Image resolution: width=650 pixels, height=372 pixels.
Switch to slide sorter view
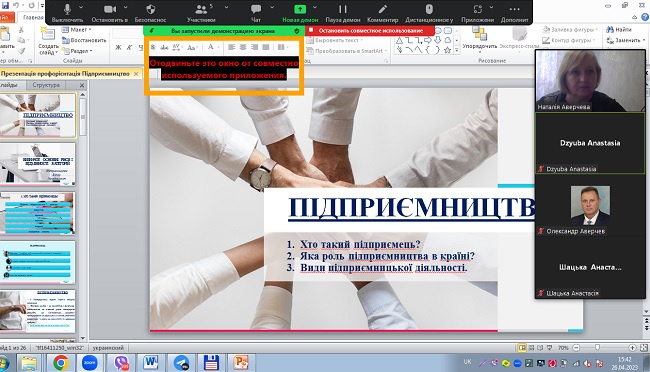tap(531, 348)
